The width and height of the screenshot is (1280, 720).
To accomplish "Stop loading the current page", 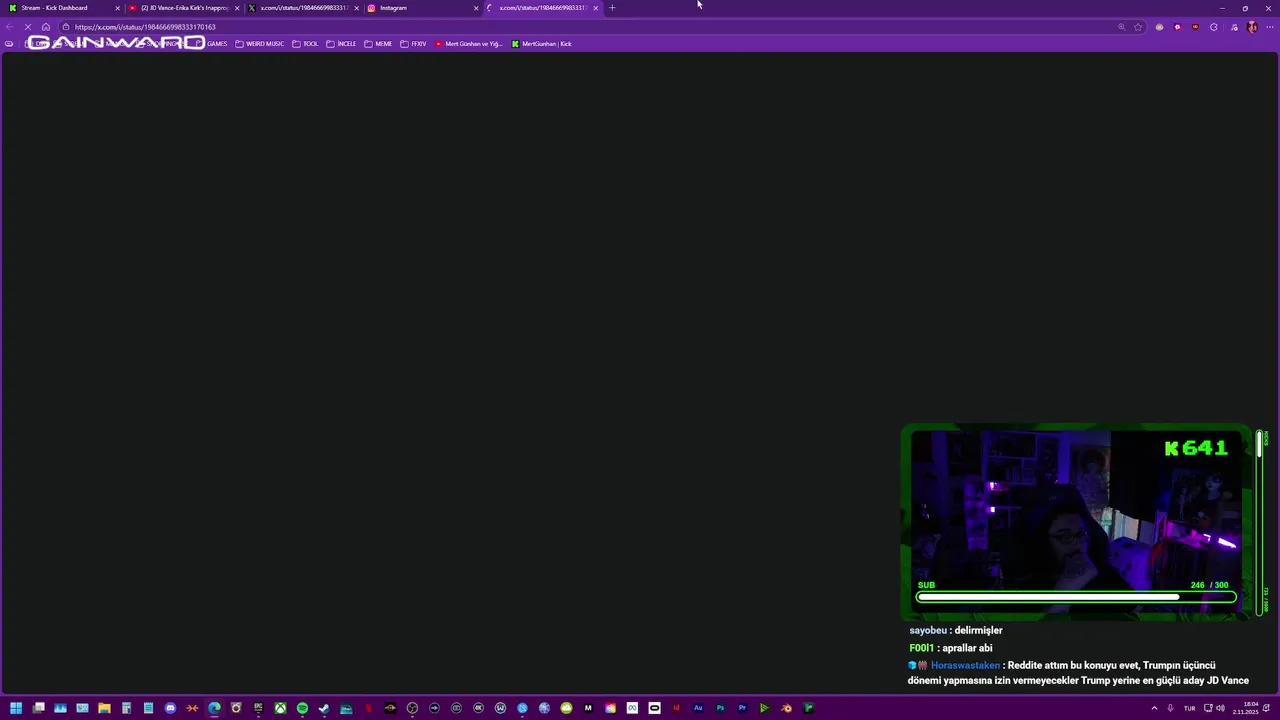I will 28,27.
